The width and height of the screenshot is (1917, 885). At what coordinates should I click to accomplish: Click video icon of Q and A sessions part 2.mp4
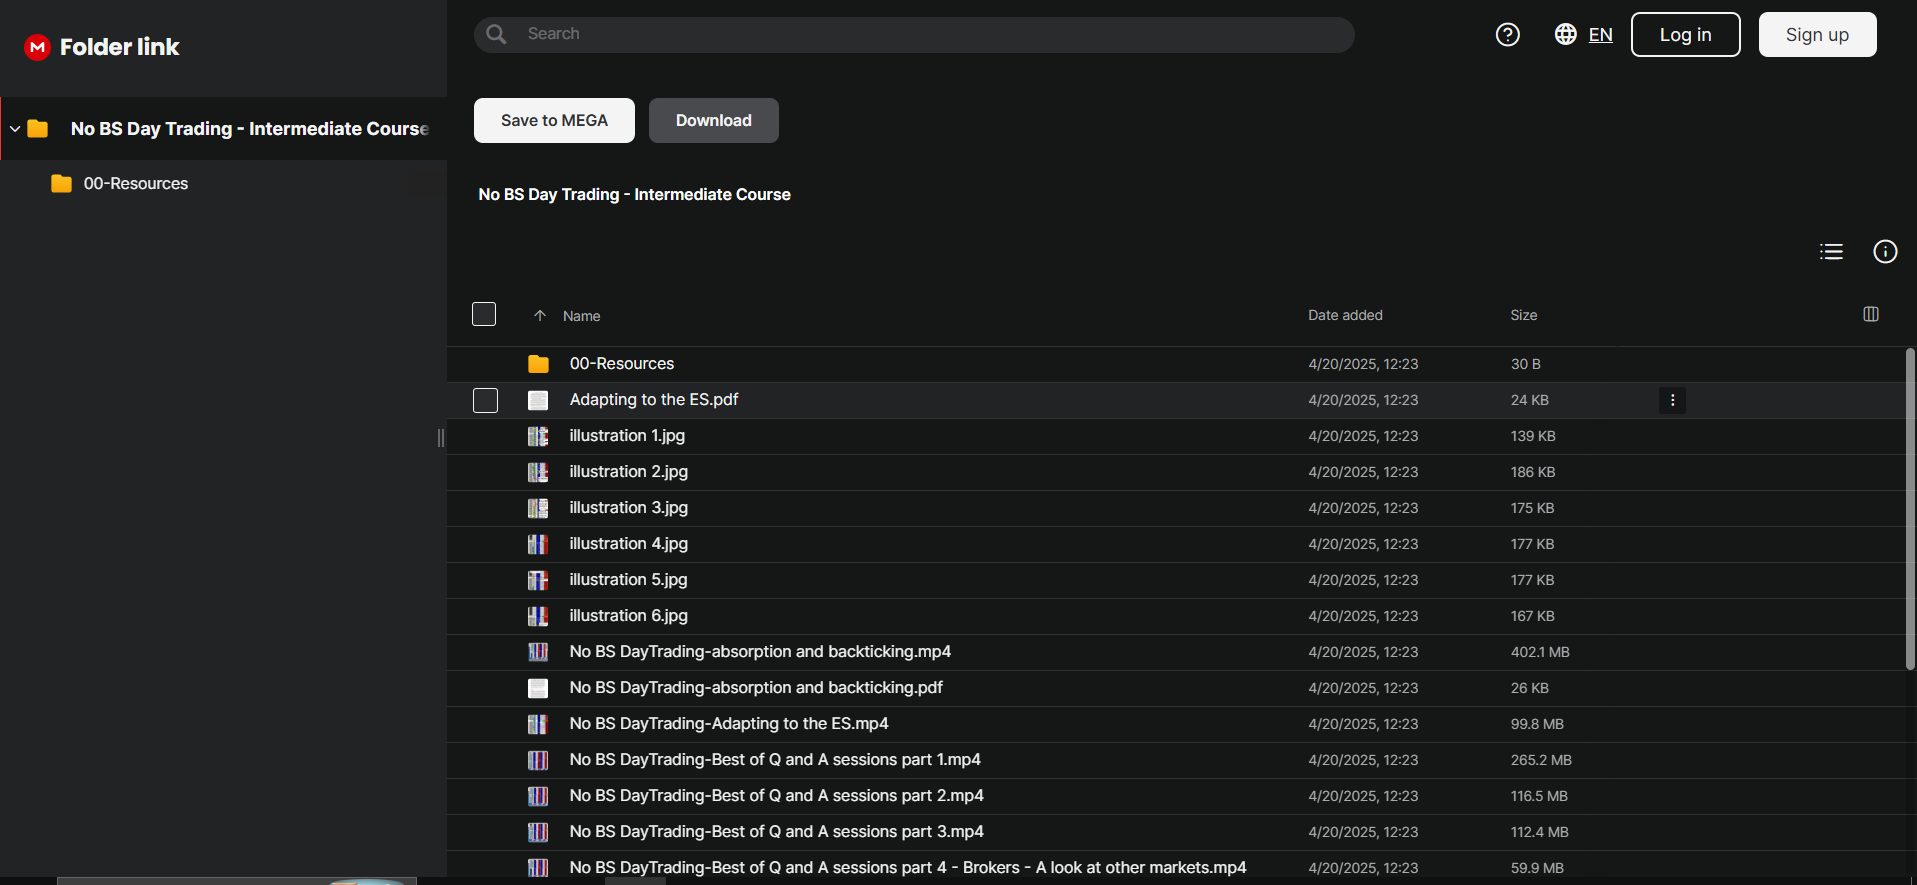pos(538,796)
